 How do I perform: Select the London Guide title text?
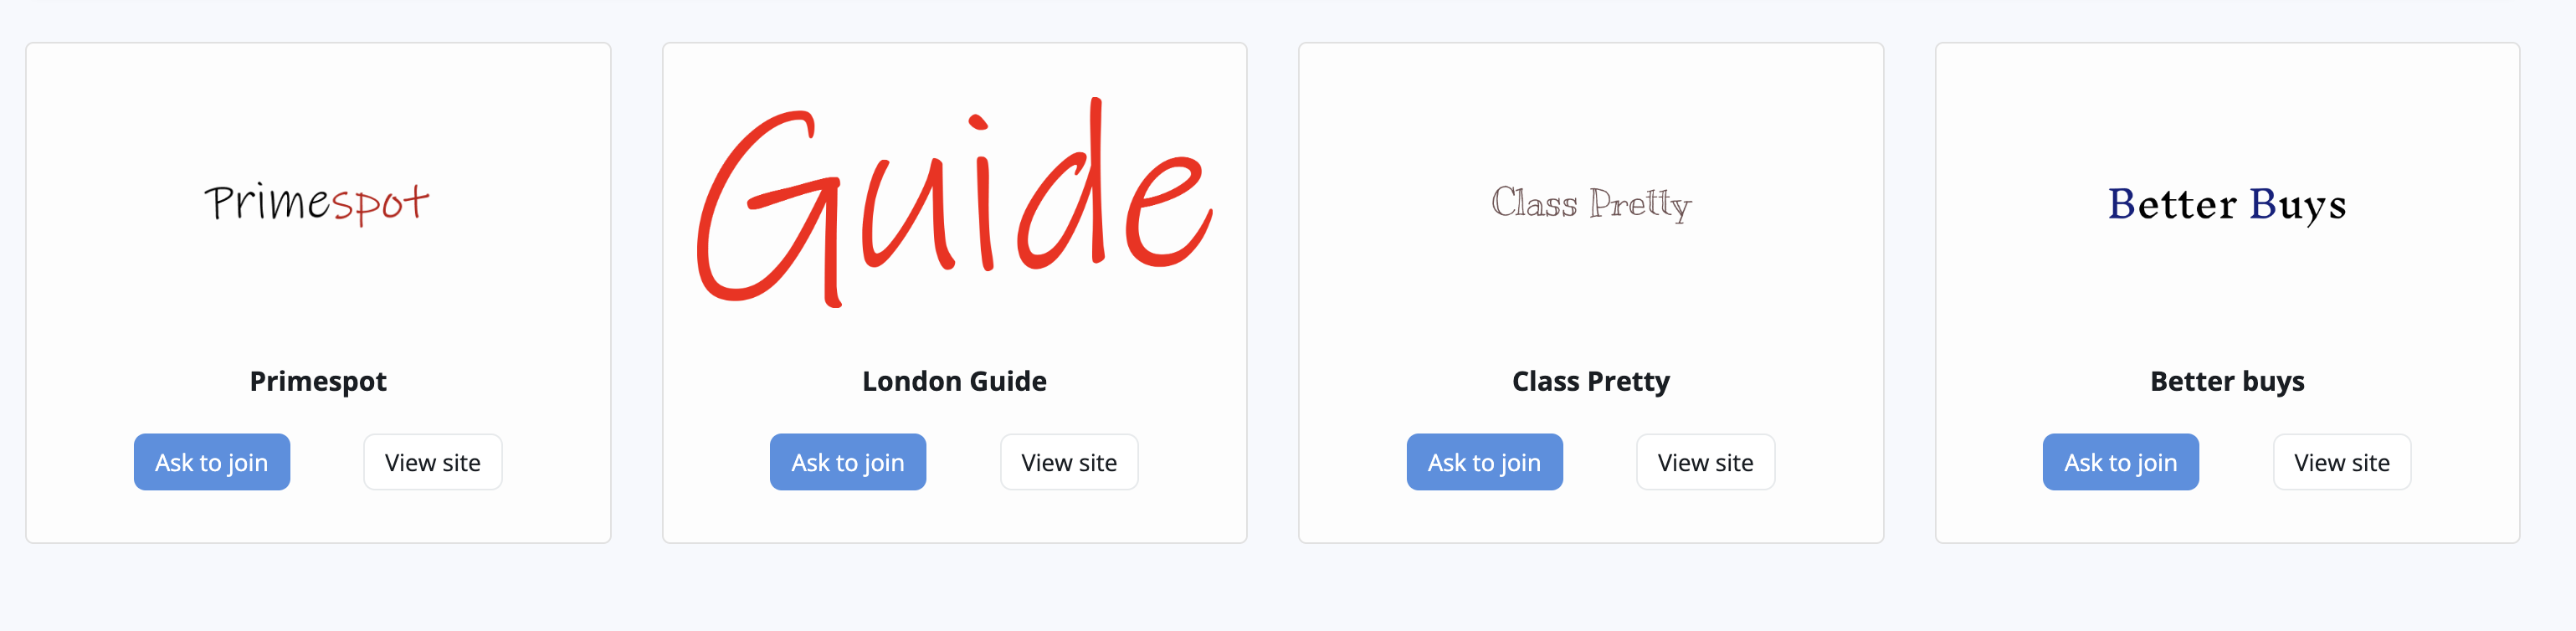click(954, 381)
